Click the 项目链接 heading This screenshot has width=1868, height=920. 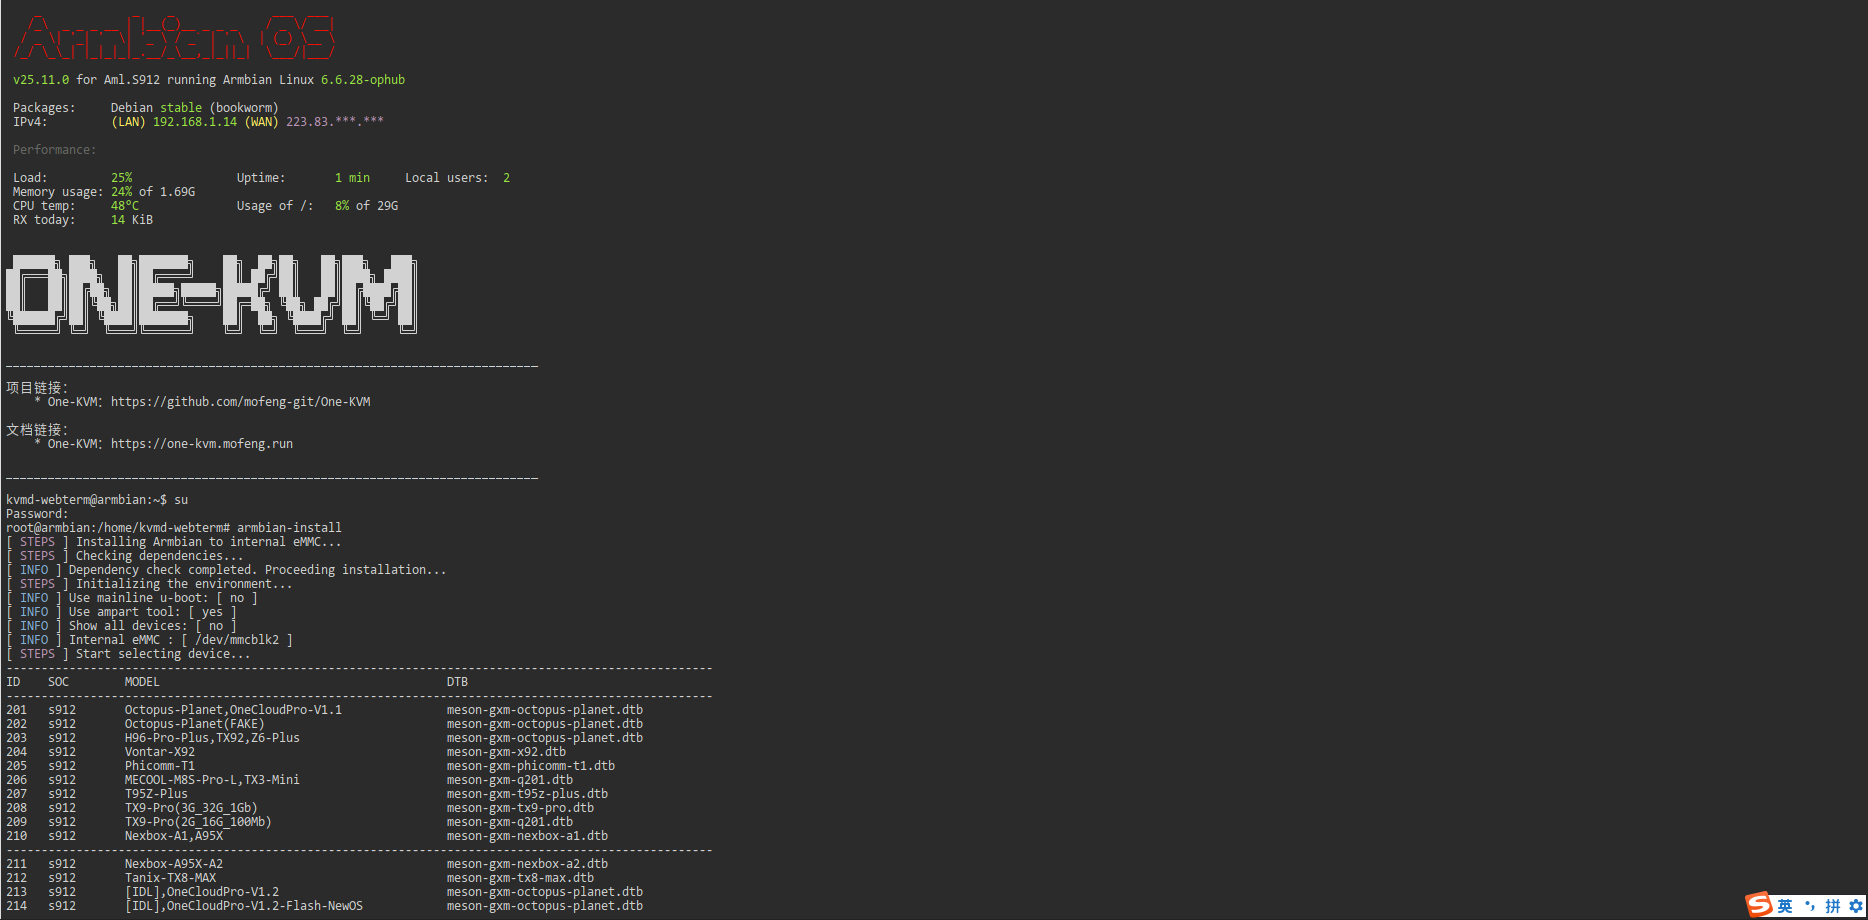click(x=37, y=388)
